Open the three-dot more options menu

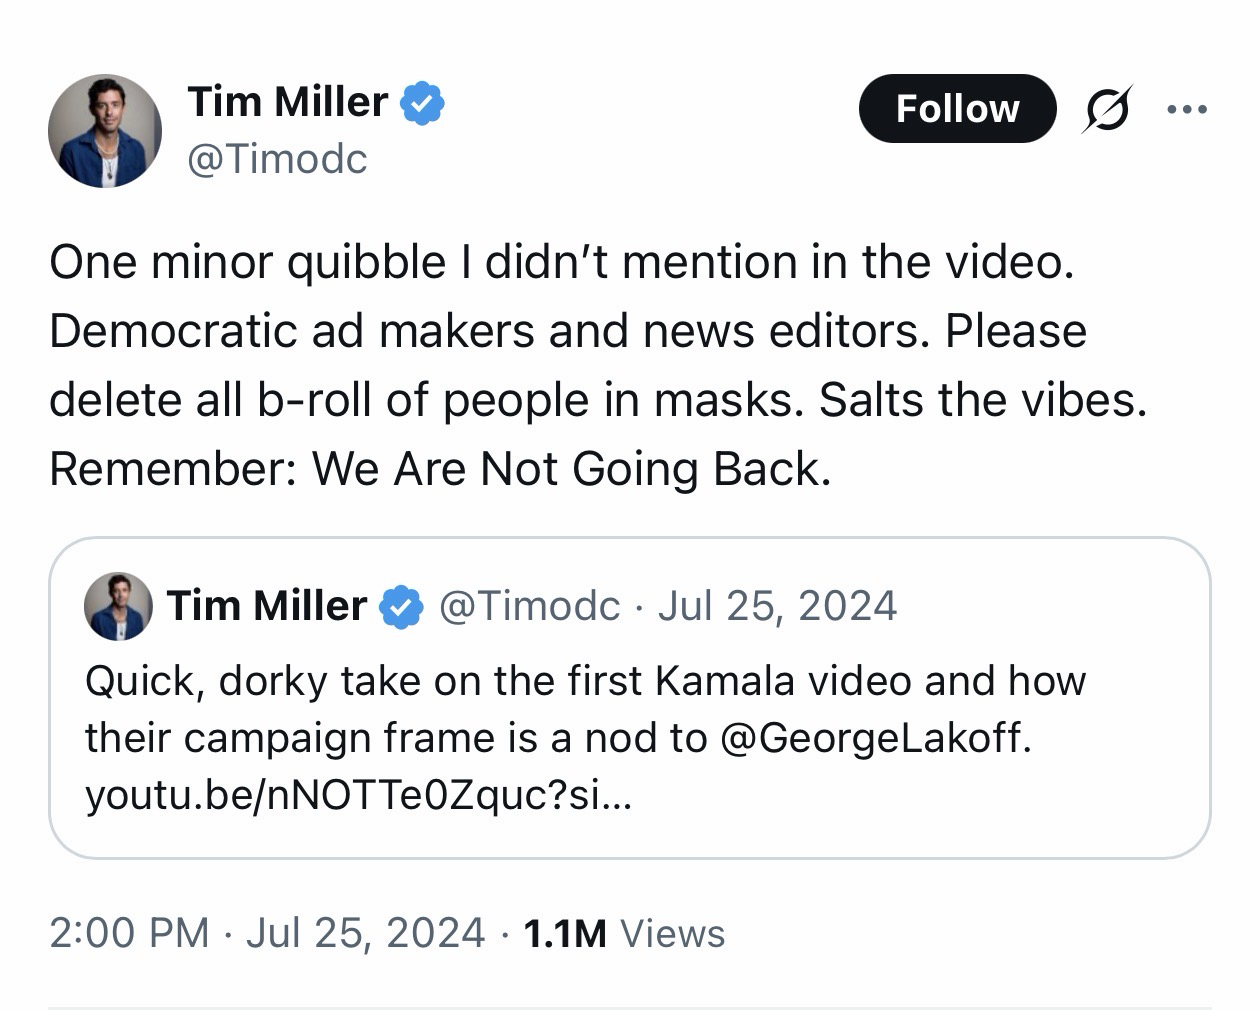(1187, 109)
